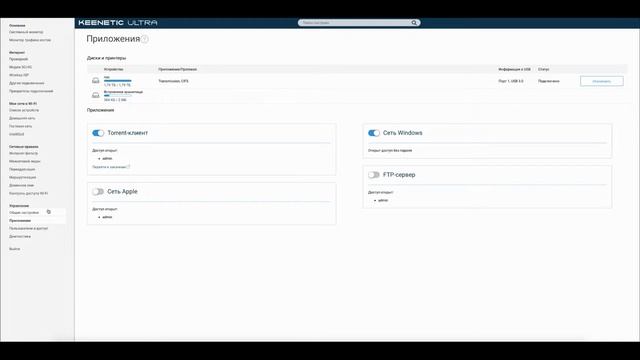The image size is (640, 360).
Task: Open Переадресация page
Action: (x=22, y=169)
